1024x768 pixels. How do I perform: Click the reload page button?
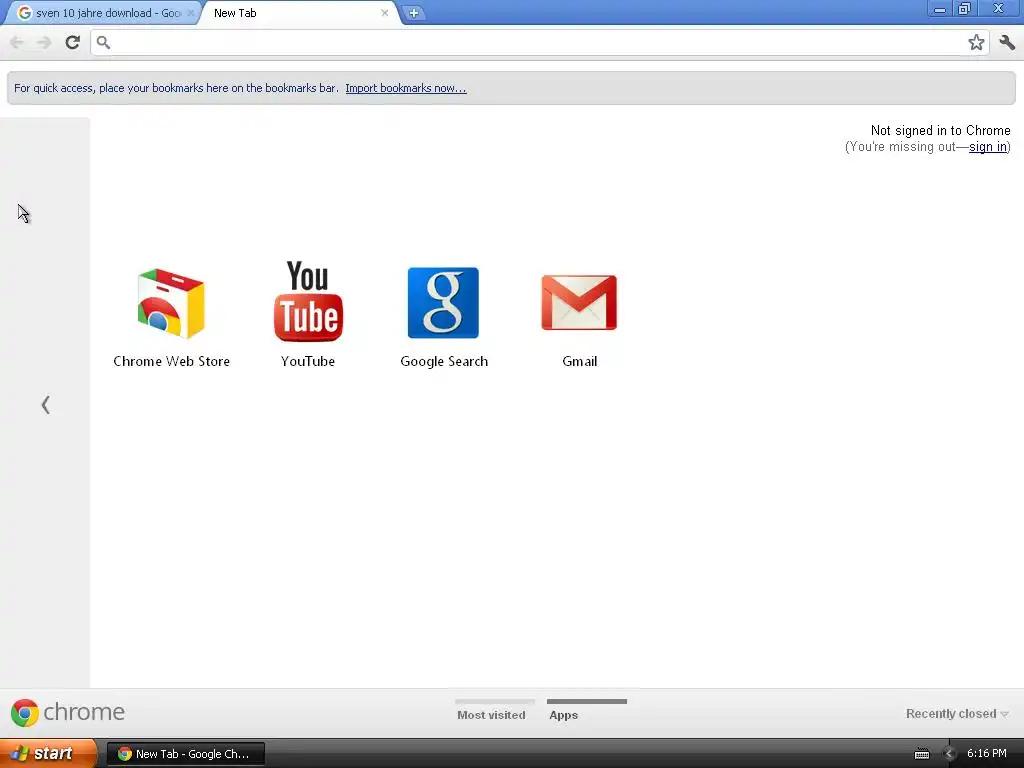click(72, 42)
